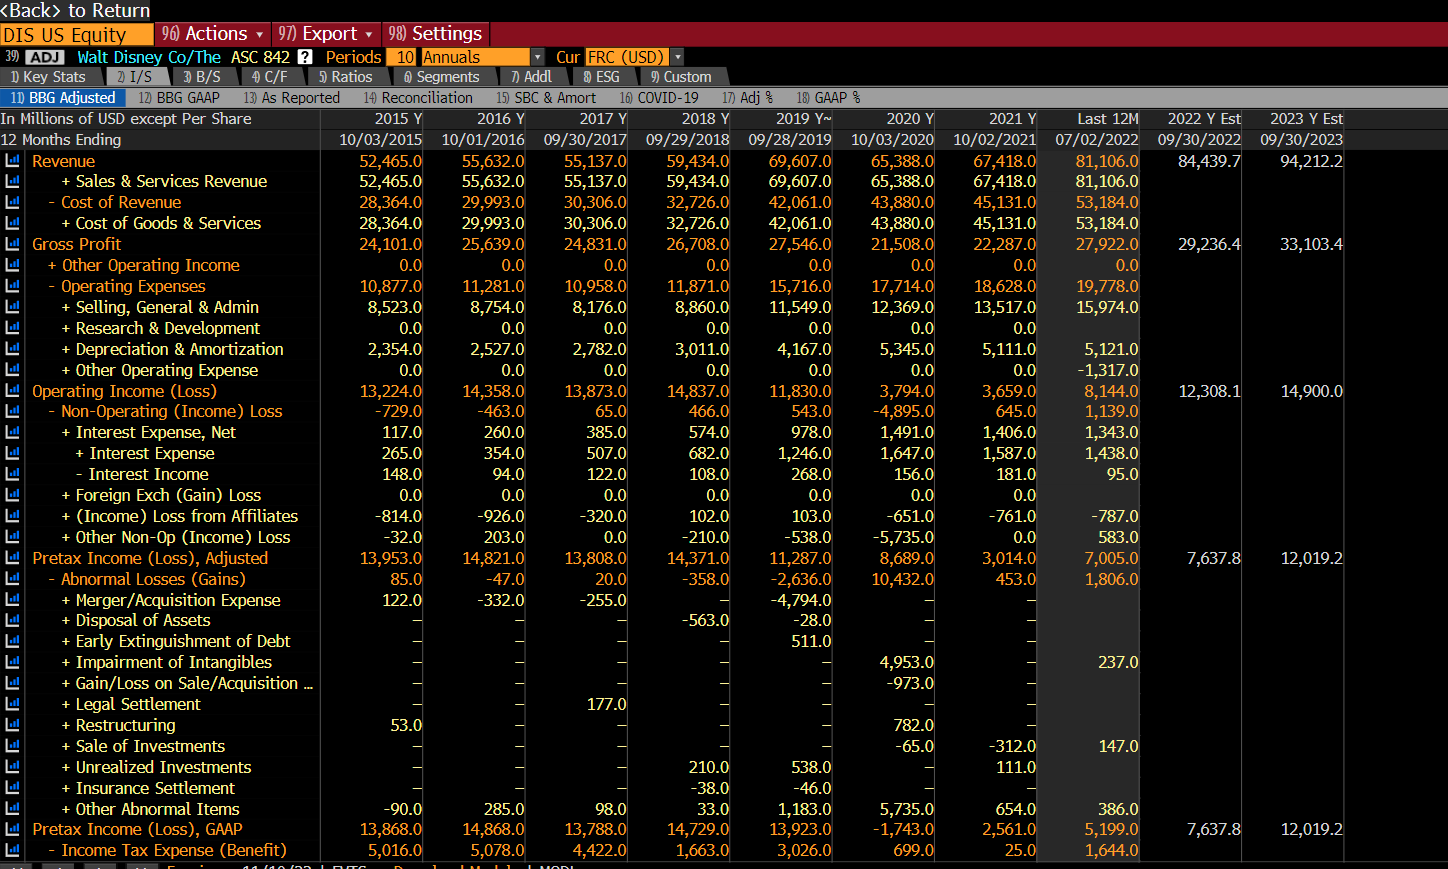The height and width of the screenshot is (869, 1448).
Task: Chart the Interest Expense, Net row
Action: 12,432
